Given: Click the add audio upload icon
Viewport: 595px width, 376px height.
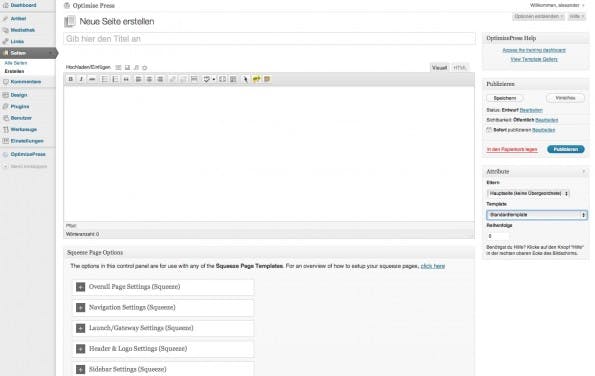Looking at the screenshot, I should [x=136, y=68].
